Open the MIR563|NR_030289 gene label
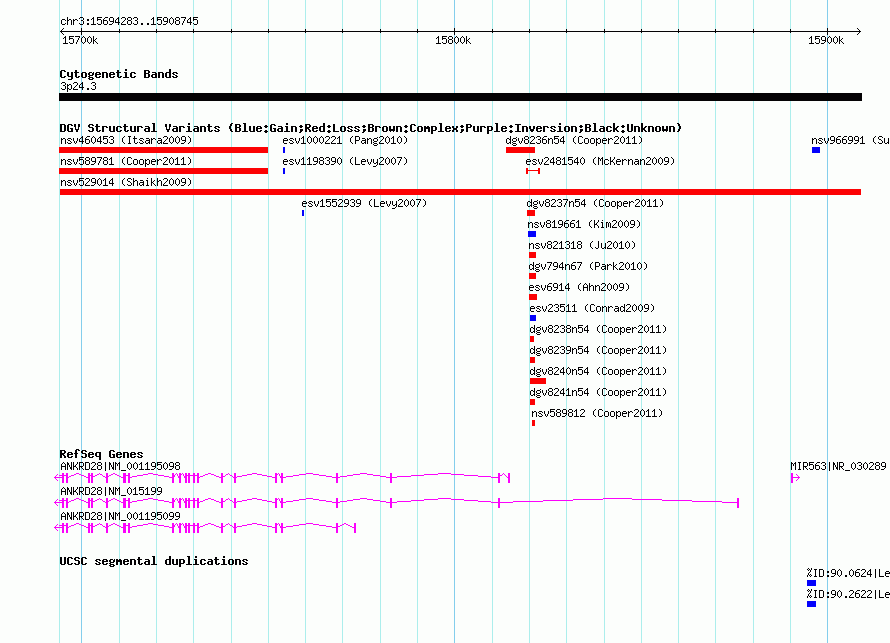The image size is (890, 643). [838, 466]
